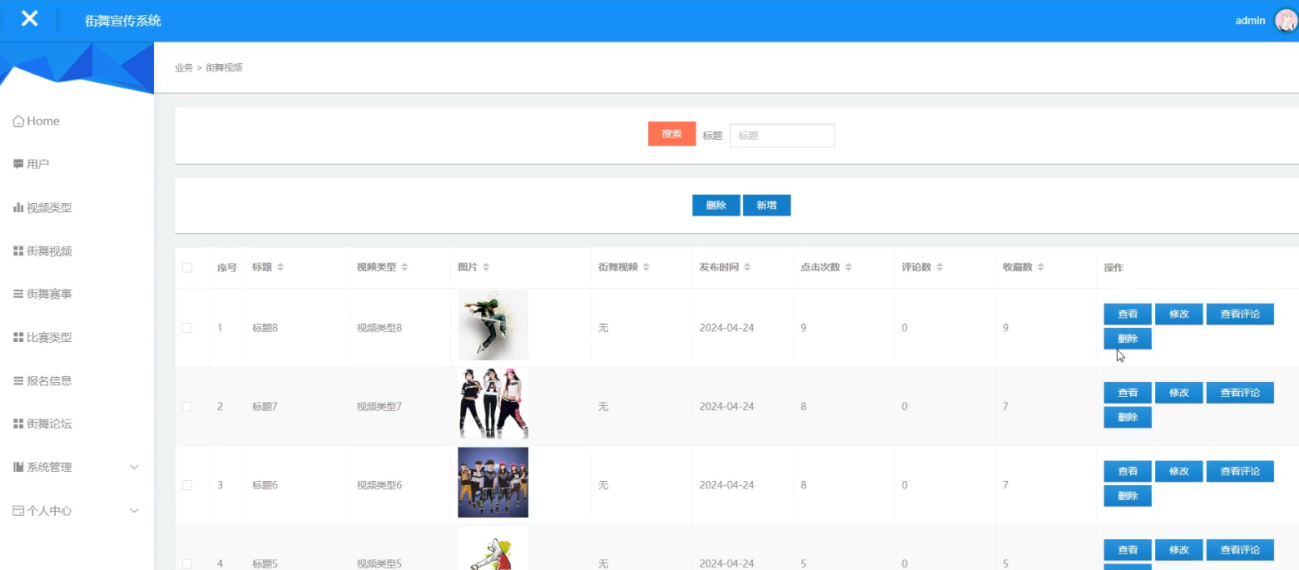Open the admin avatar menu

point(1285,21)
